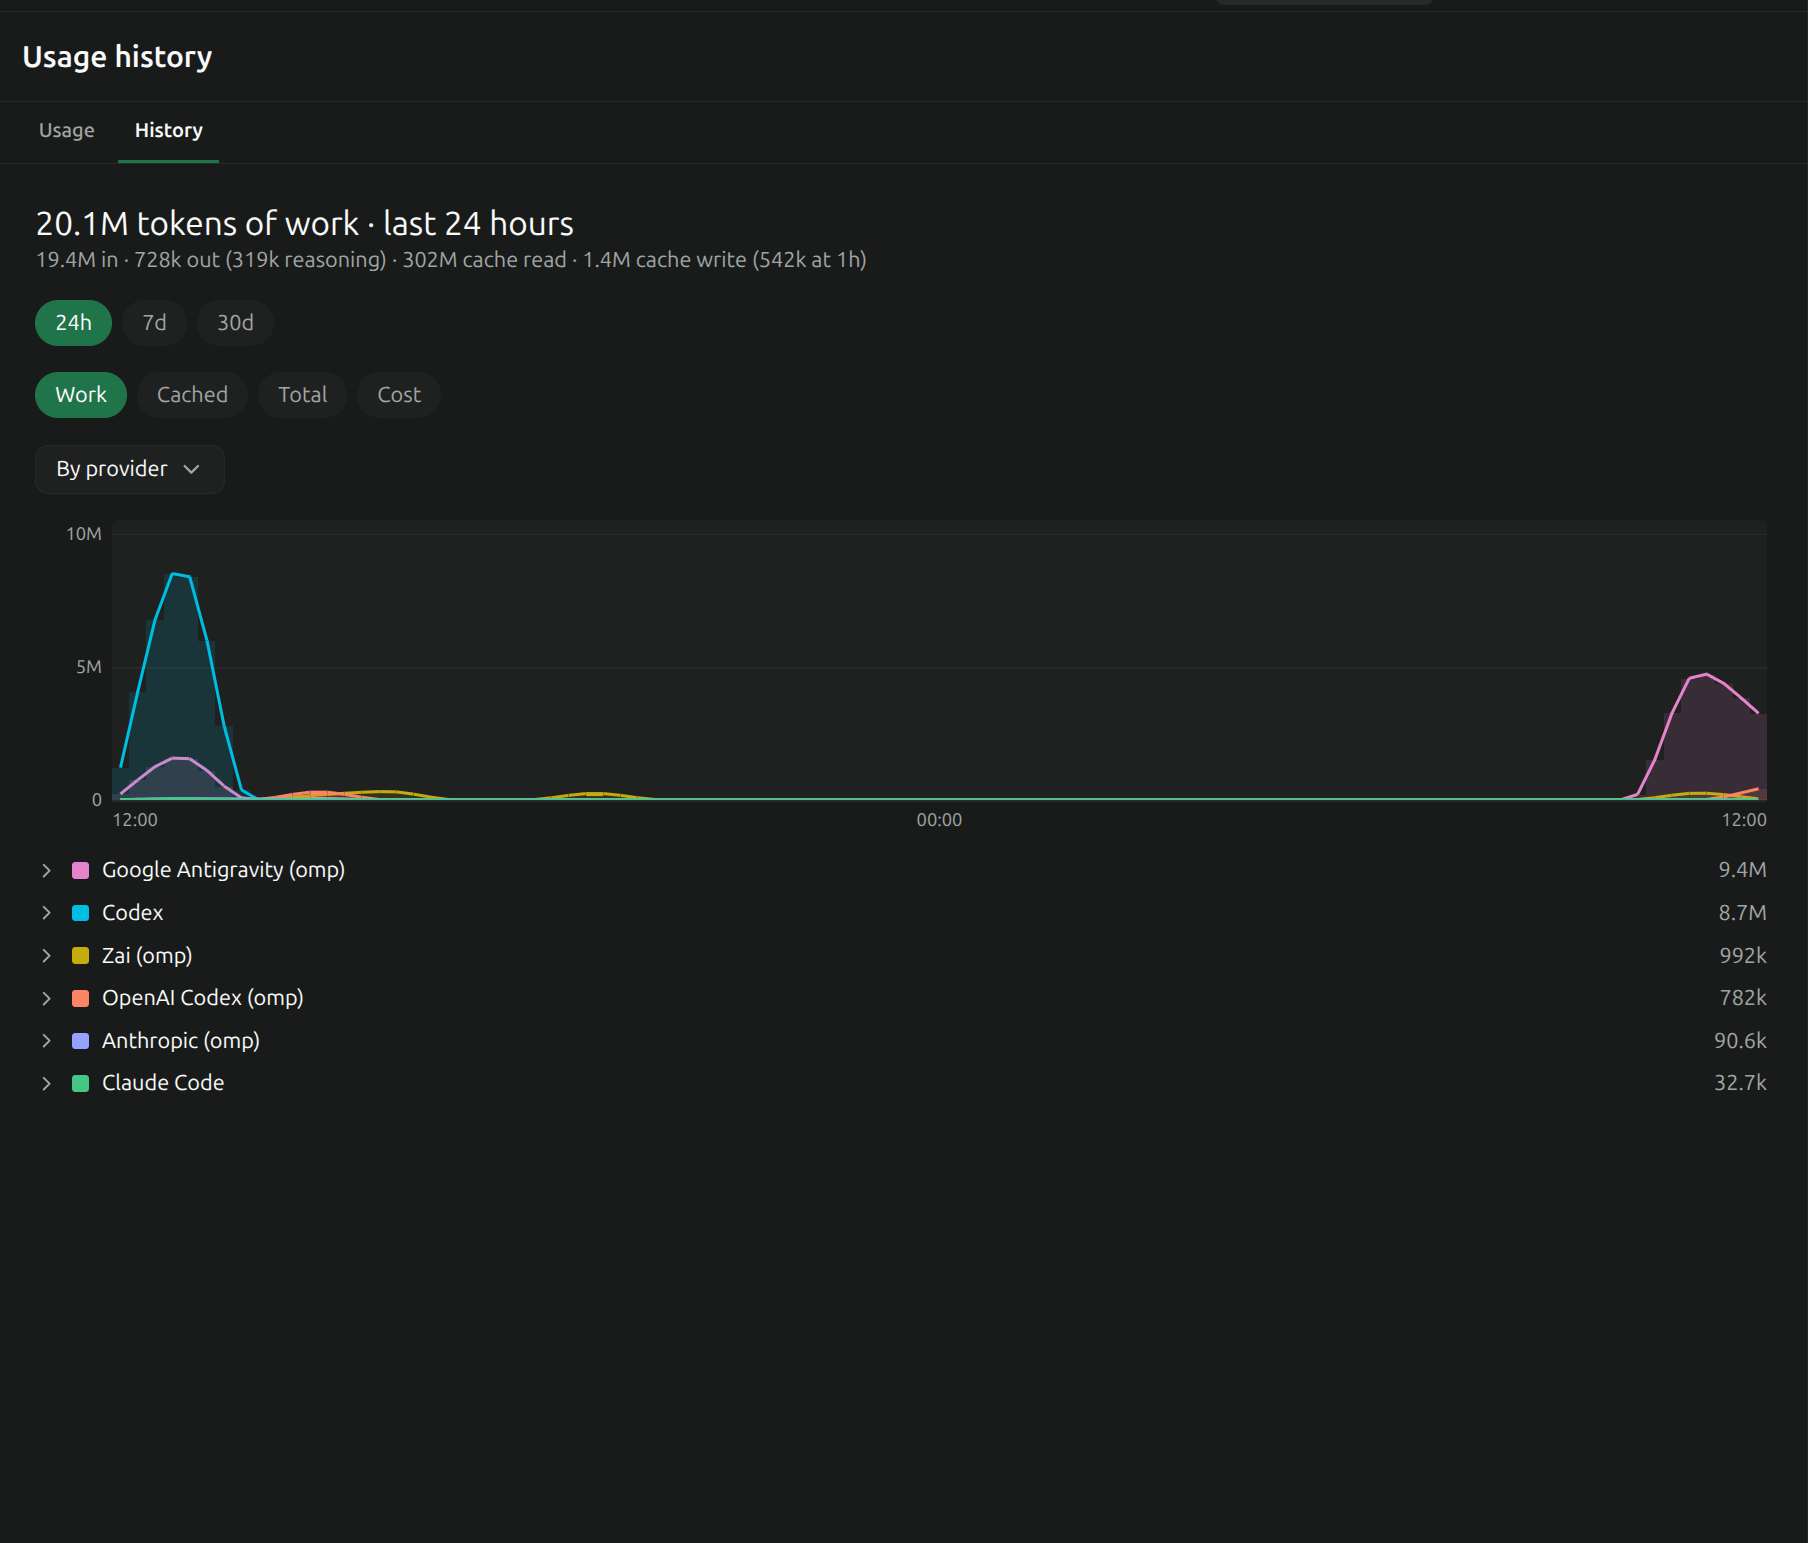Show Cached token metric
The image size is (1808, 1543).
coord(192,395)
